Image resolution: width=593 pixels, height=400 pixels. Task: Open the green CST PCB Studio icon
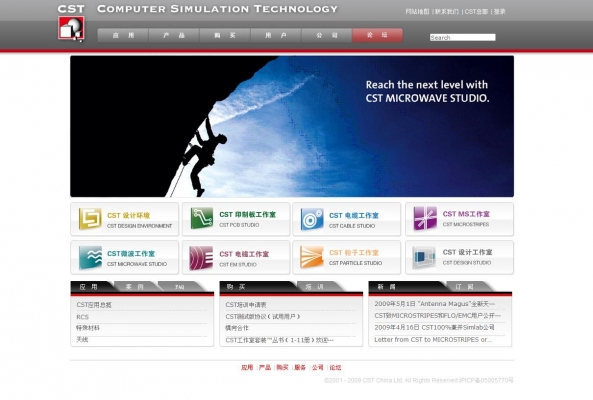pyautogui.click(x=202, y=218)
